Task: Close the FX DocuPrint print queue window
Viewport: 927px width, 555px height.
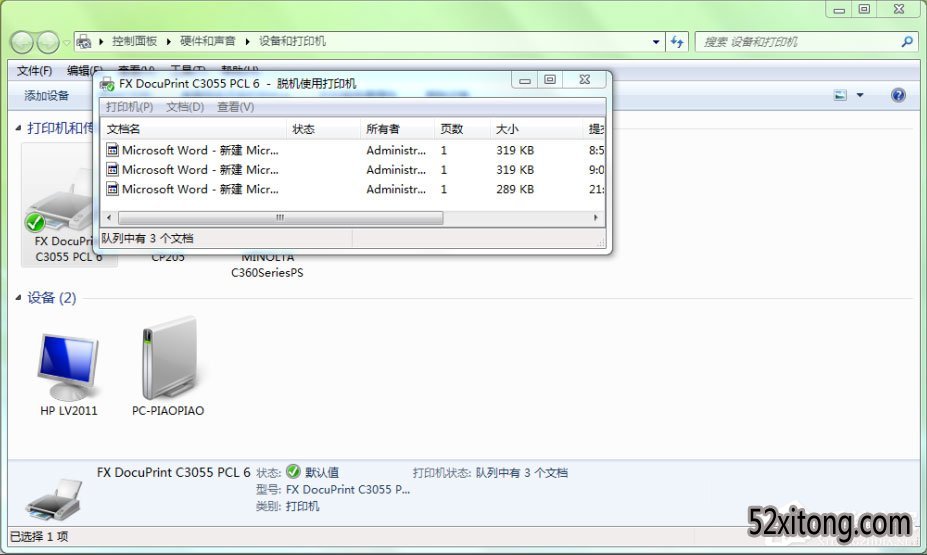Action: pyautogui.click(x=585, y=80)
